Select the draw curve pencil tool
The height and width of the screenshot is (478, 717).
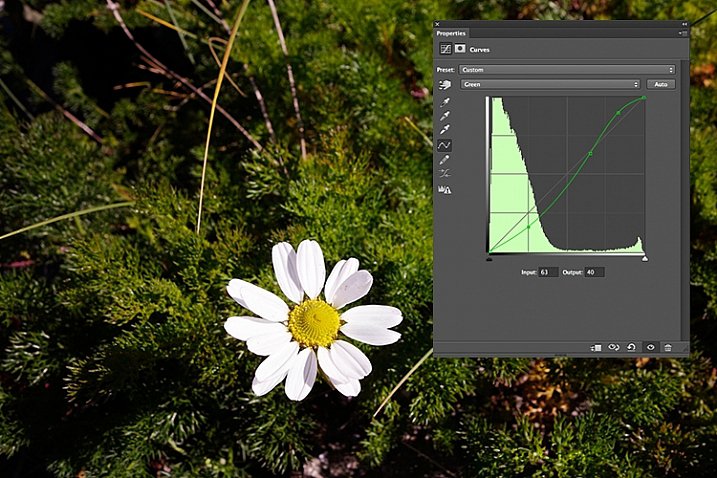tap(445, 159)
